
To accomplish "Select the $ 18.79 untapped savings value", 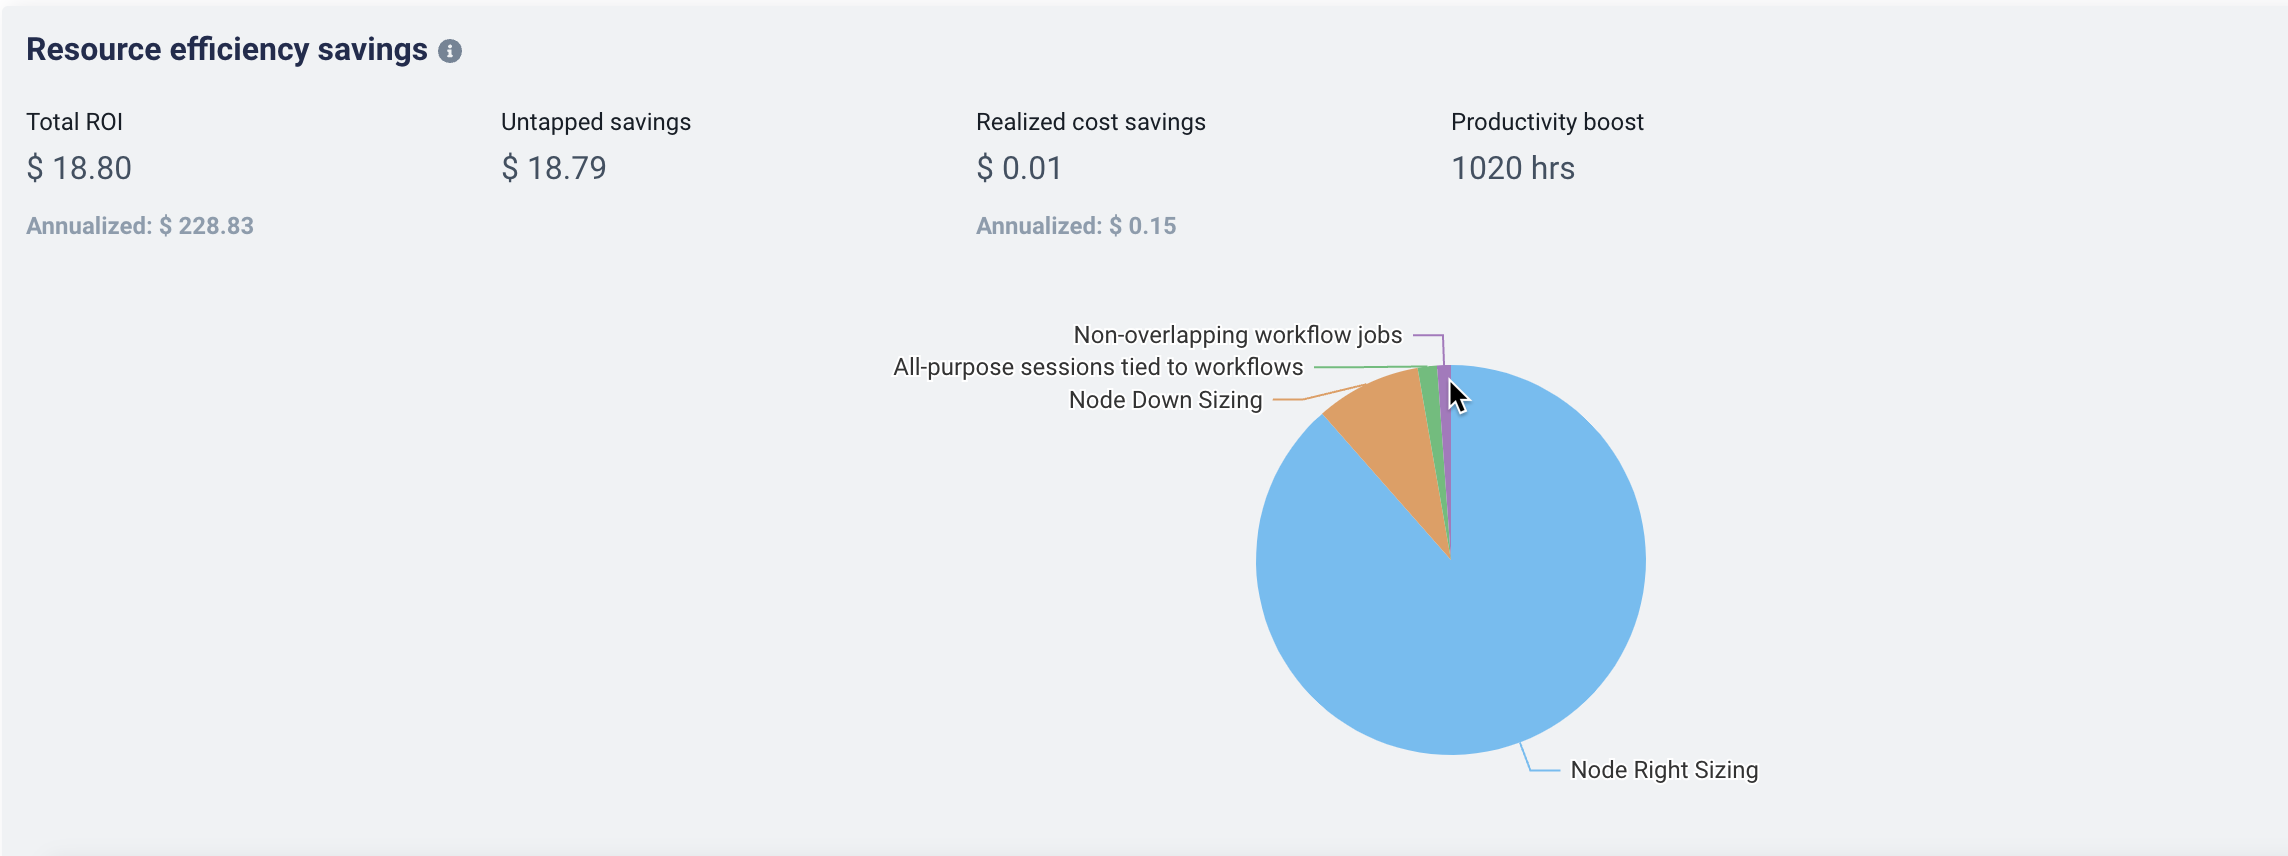I will 554,168.
